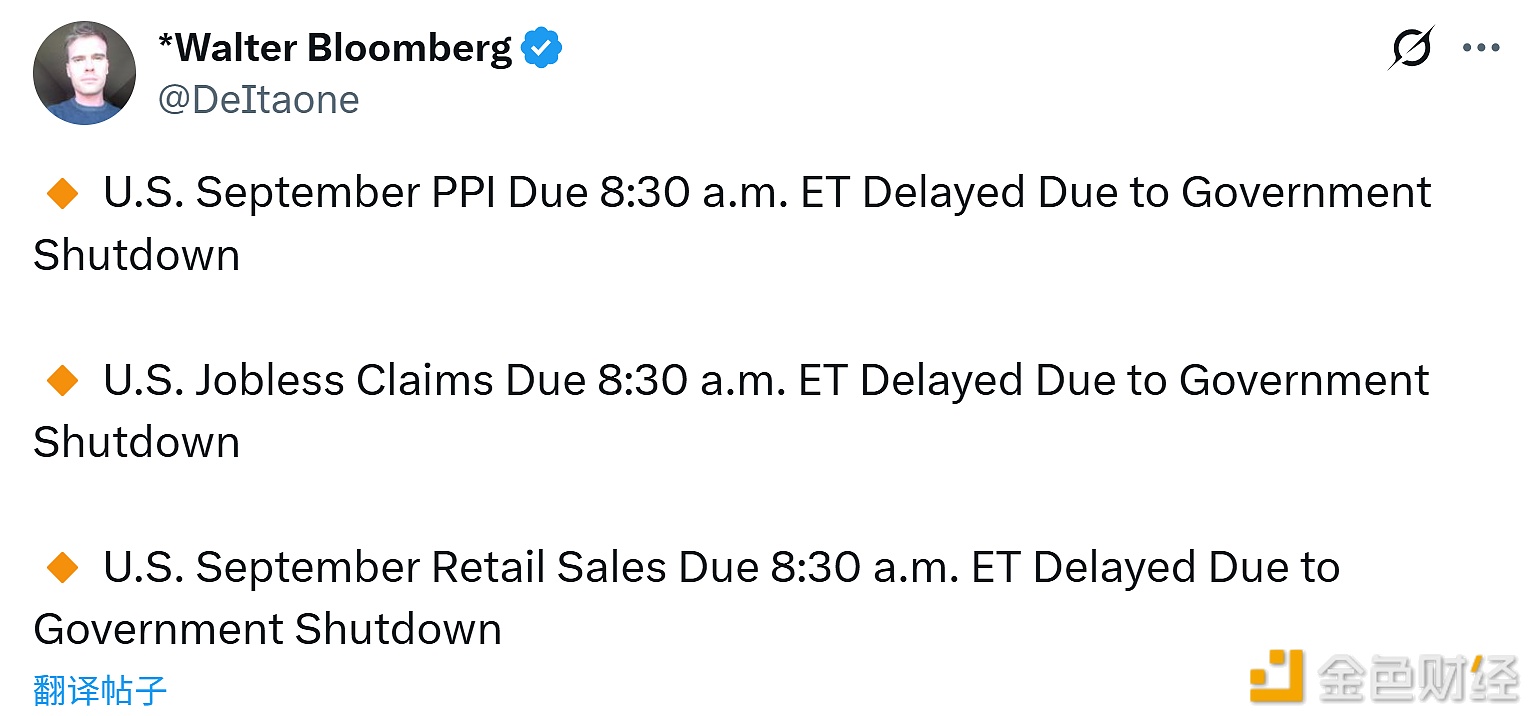Click 'Shutdown' under the Jobless Claims headline
This screenshot has width=1532, height=716.
(137, 443)
